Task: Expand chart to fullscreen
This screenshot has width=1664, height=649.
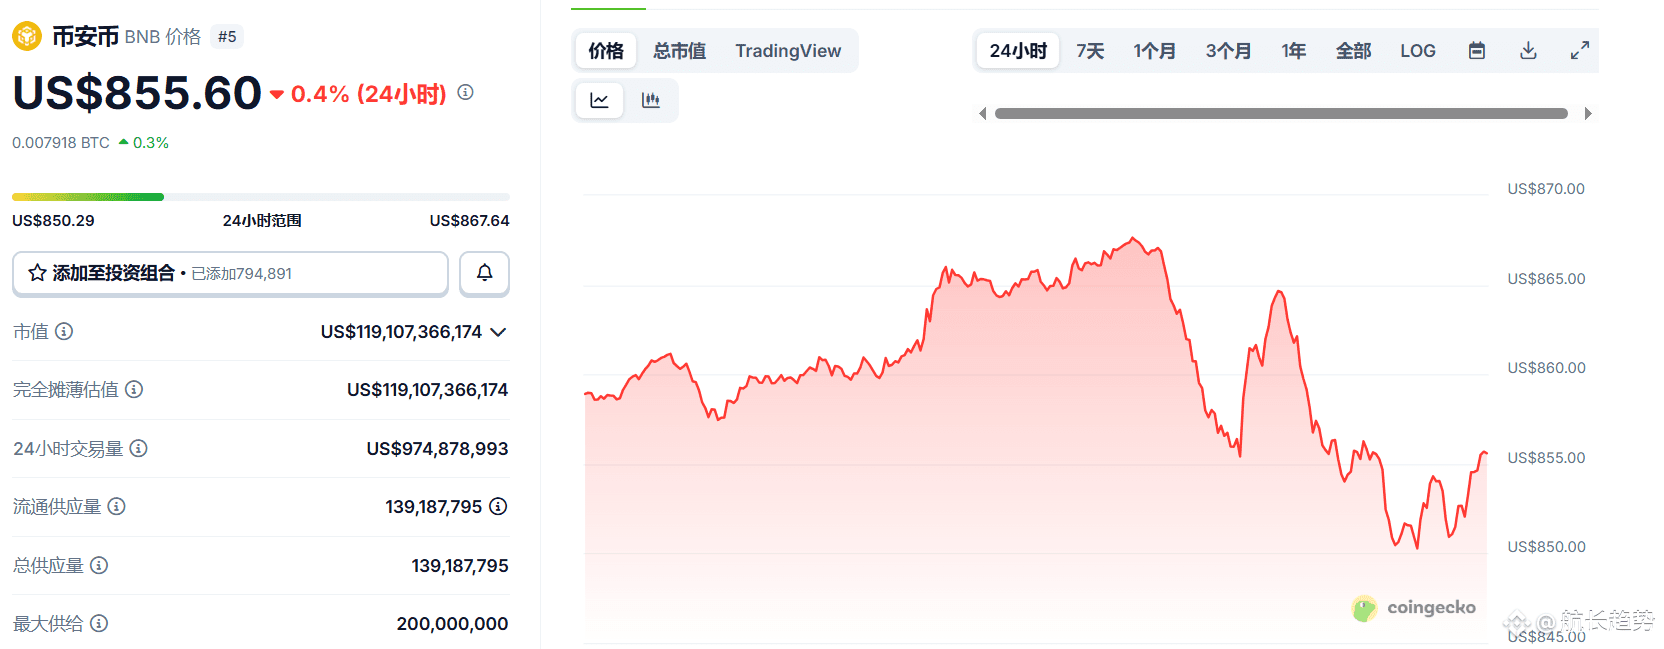Action: 1580,51
